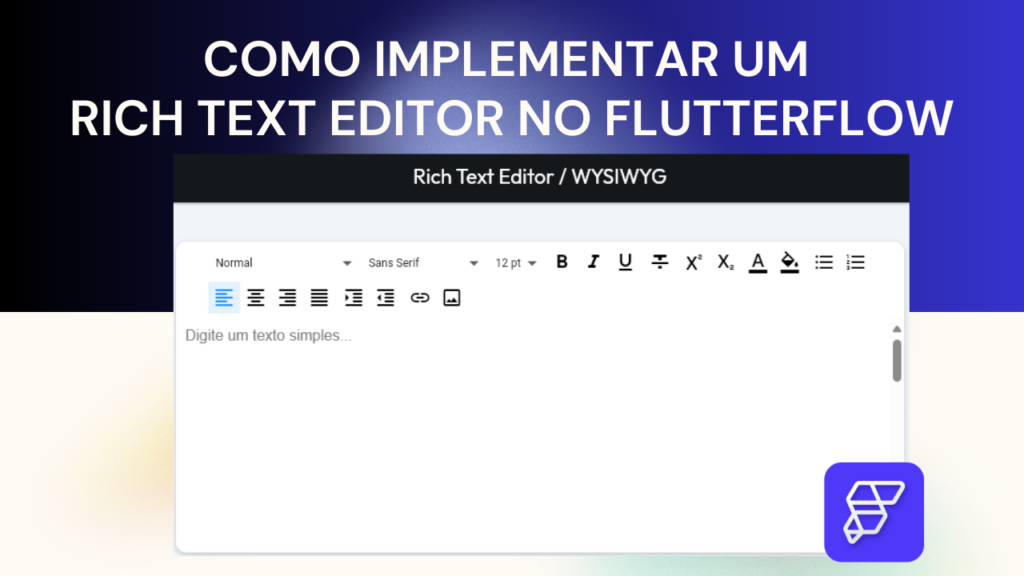Underline the text

625,262
